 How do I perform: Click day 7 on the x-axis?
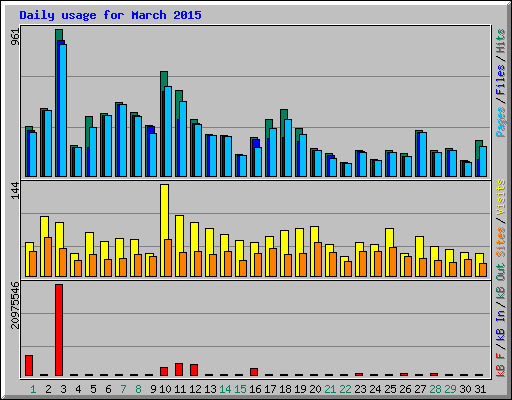pyautogui.click(x=123, y=389)
